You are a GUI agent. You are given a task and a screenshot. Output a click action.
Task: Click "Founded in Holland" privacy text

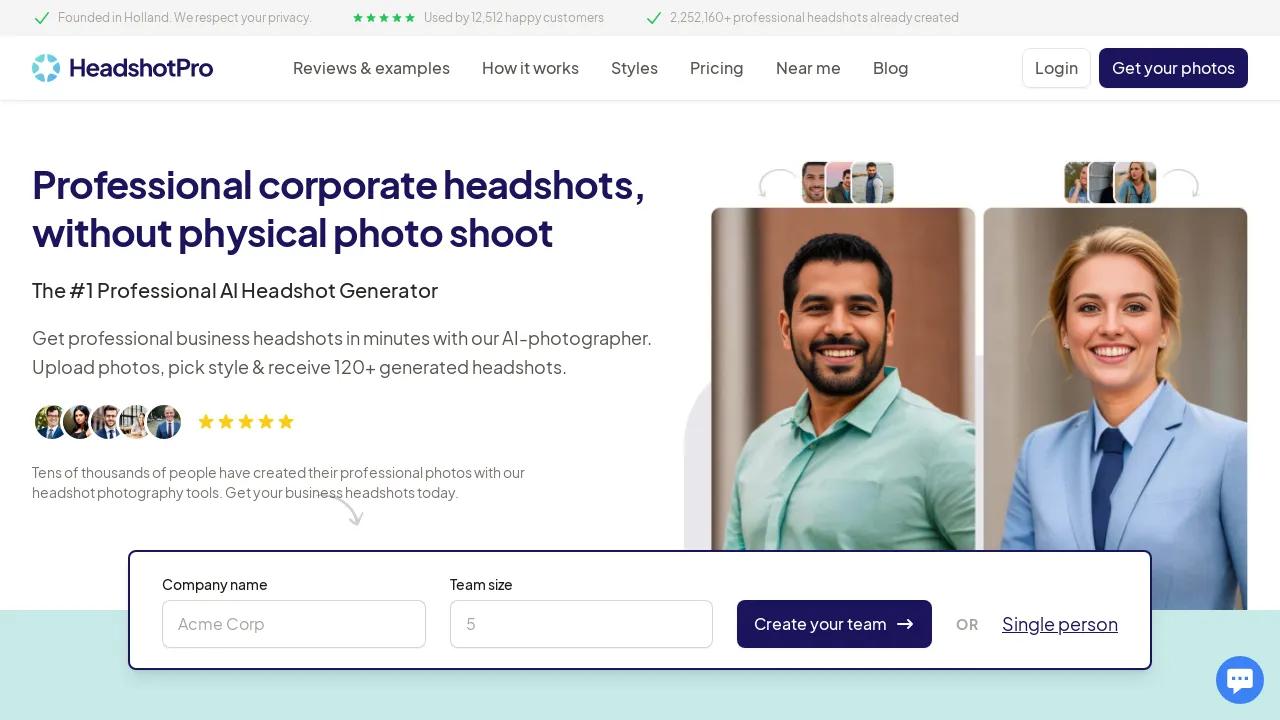[185, 18]
